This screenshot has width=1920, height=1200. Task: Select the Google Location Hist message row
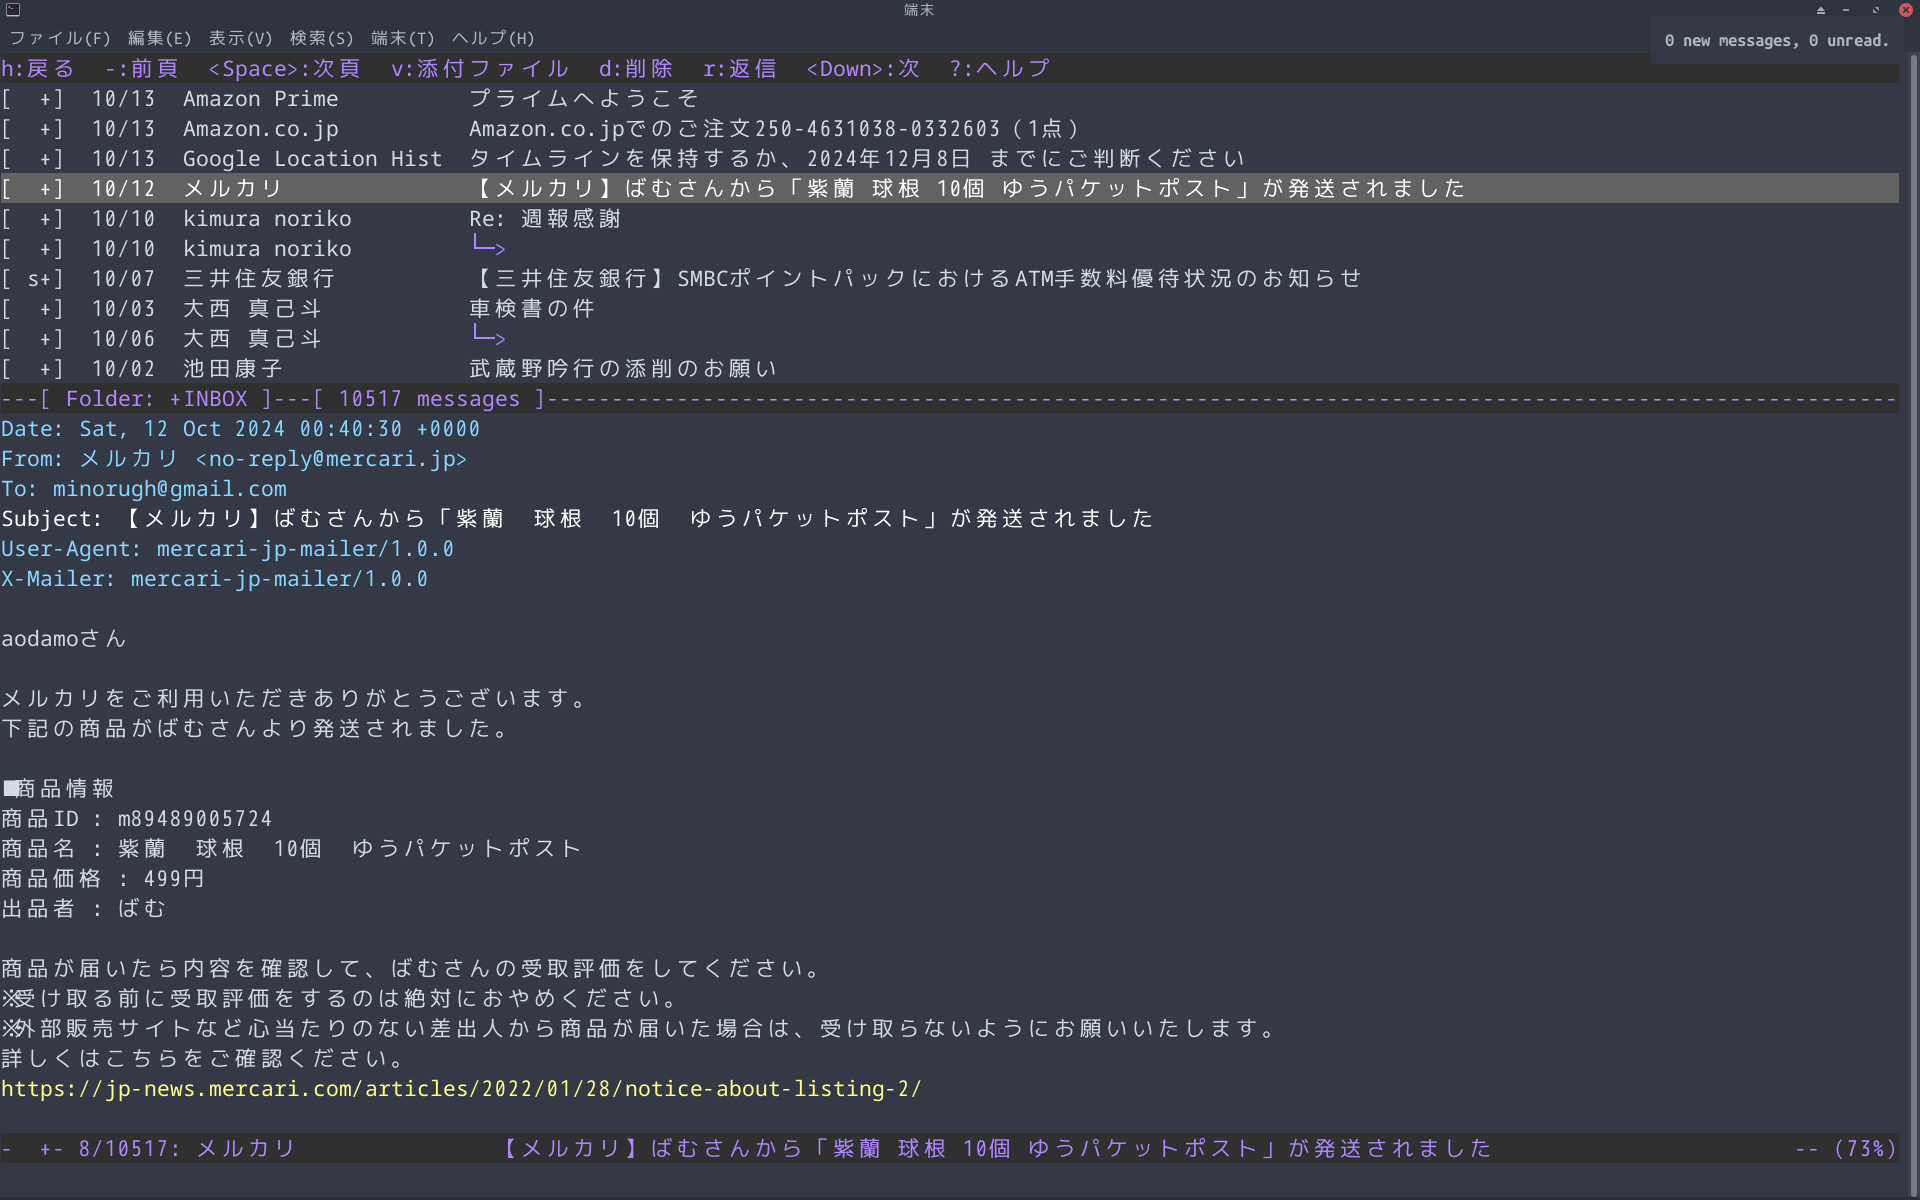tap(949, 158)
